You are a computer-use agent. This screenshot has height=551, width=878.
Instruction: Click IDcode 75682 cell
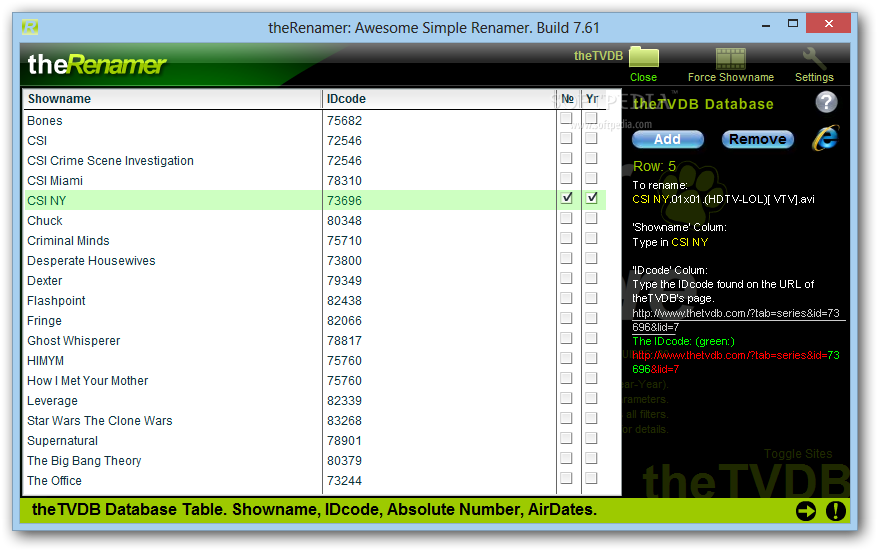344,120
